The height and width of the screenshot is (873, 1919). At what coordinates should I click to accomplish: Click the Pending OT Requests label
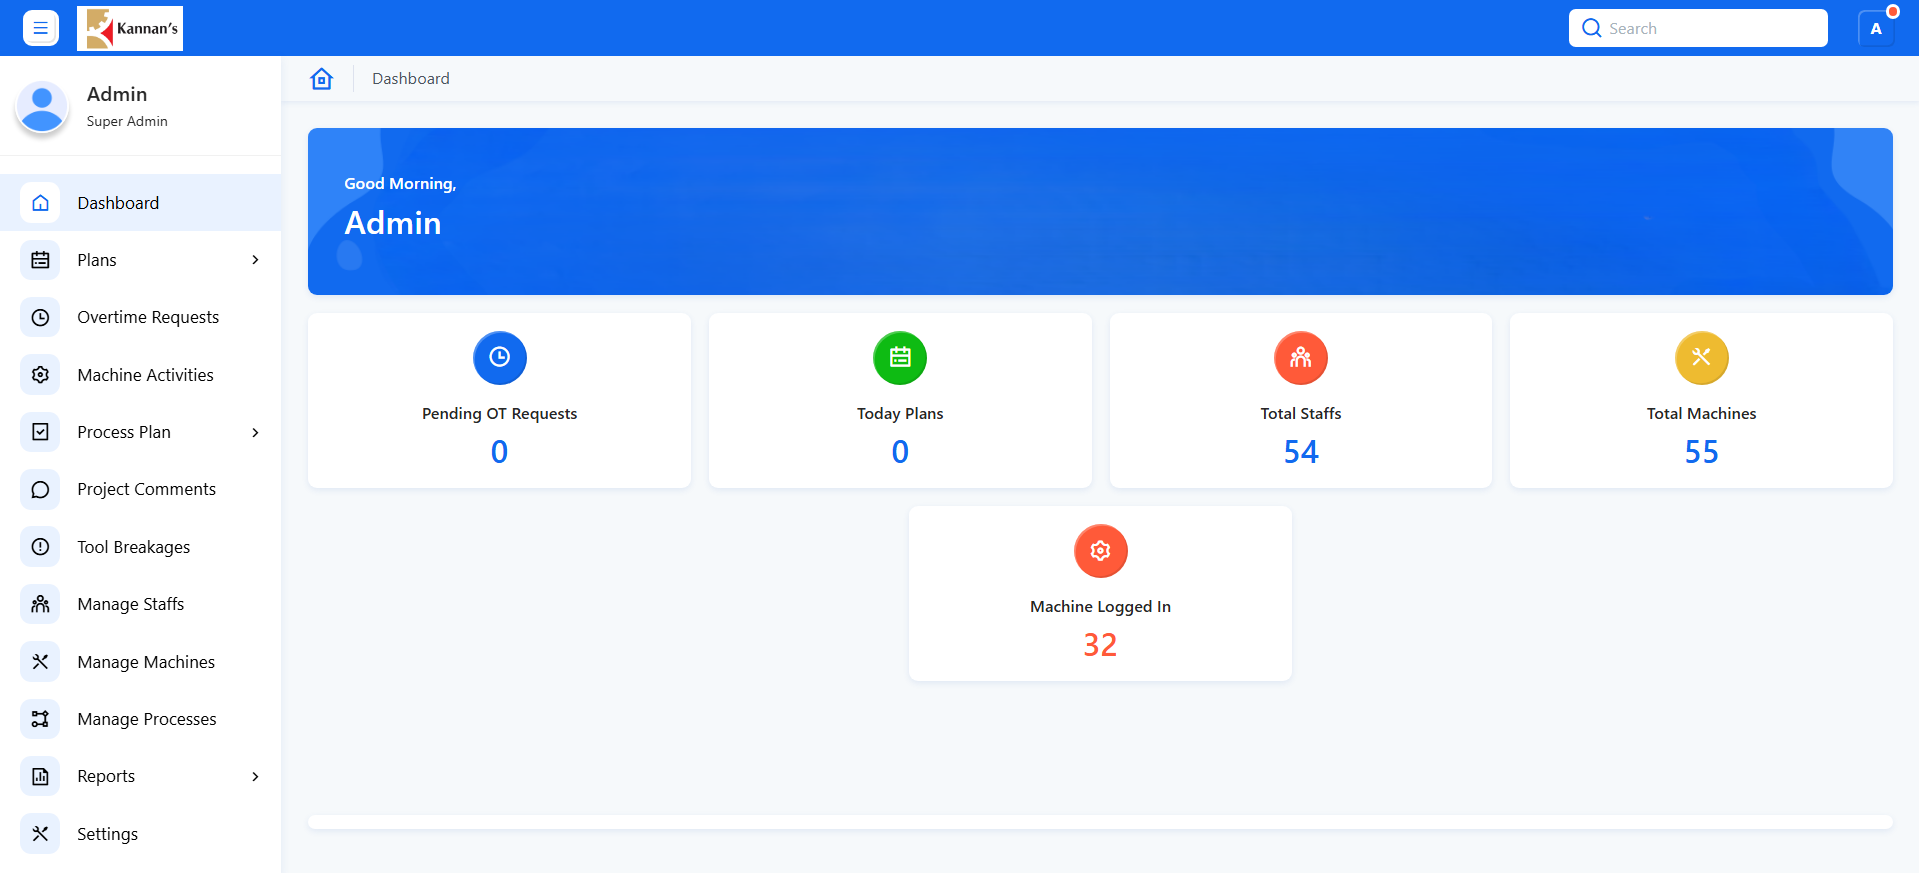(x=500, y=414)
